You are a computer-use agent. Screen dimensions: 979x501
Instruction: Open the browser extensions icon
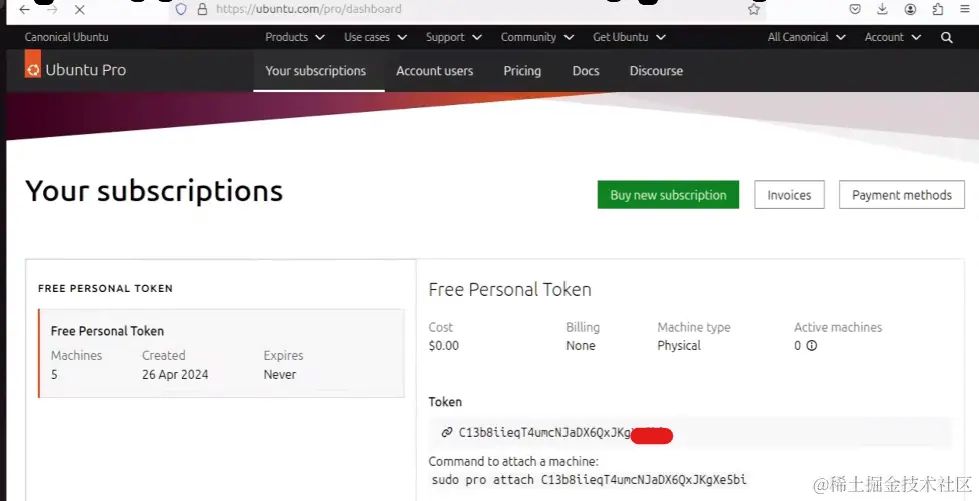click(x=938, y=9)
